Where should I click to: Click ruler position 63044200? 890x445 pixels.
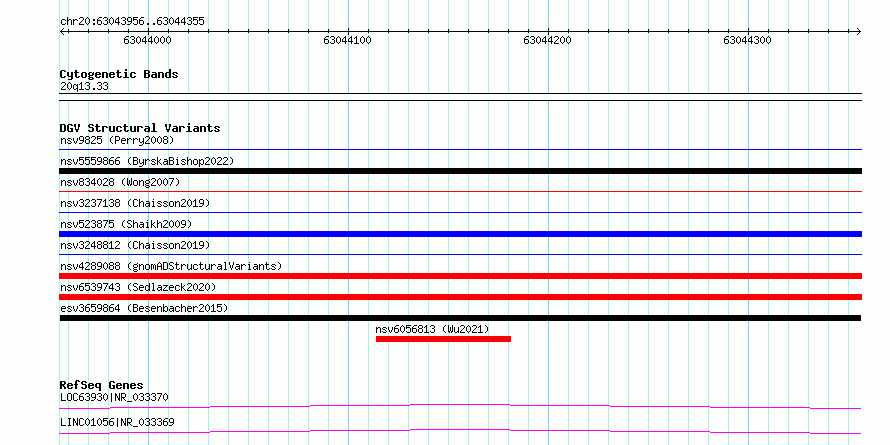point(548,40)
